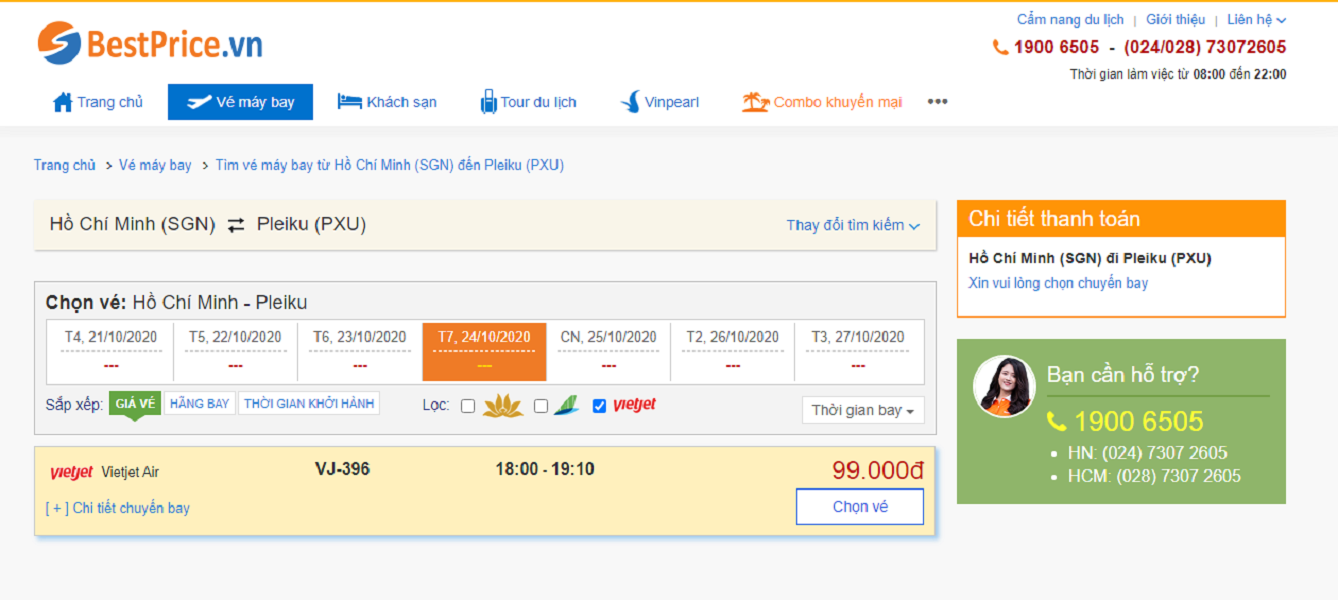
Task: Open Khách sạn hotels tab
Action: 387,102
